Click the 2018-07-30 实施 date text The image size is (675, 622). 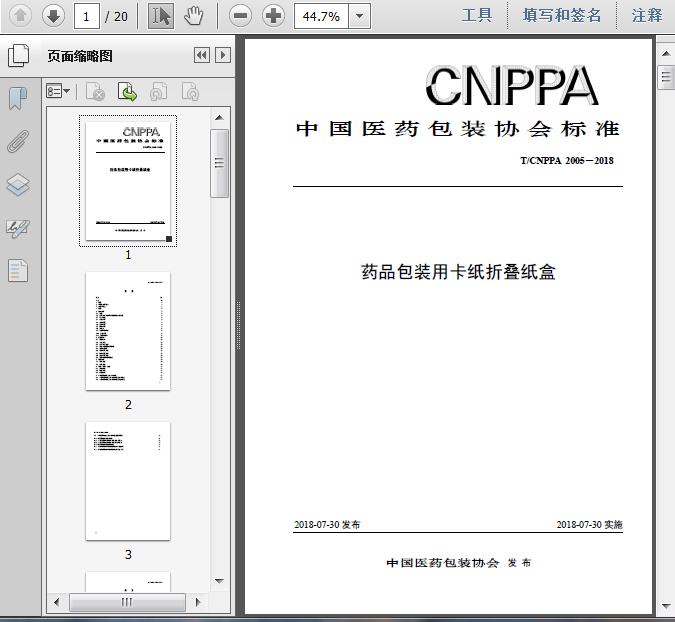[589, 525]
